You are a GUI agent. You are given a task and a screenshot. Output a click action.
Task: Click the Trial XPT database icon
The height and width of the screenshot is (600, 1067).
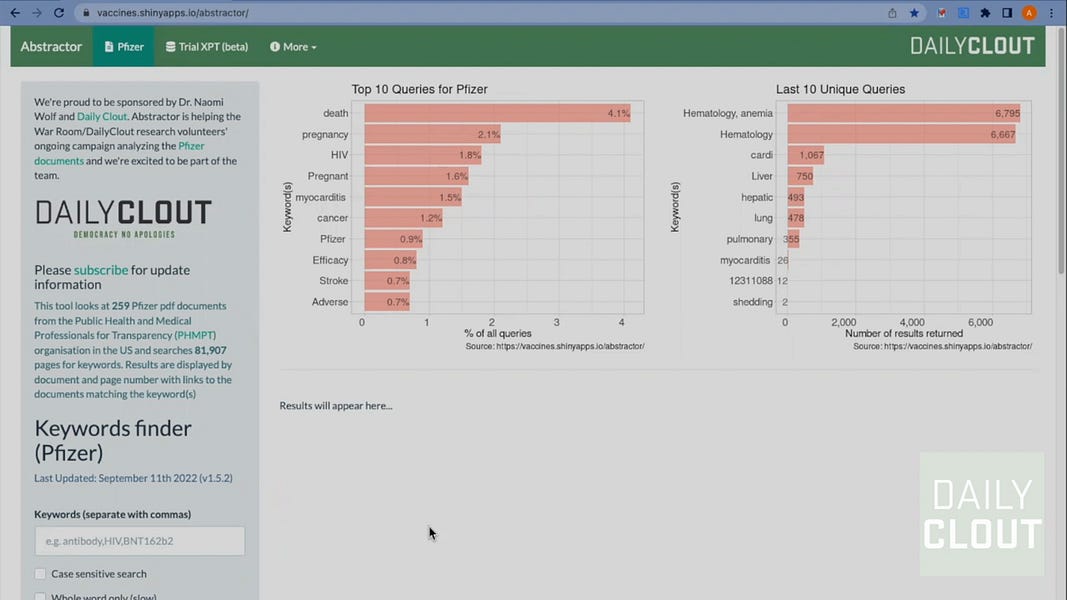click(169, 46)
